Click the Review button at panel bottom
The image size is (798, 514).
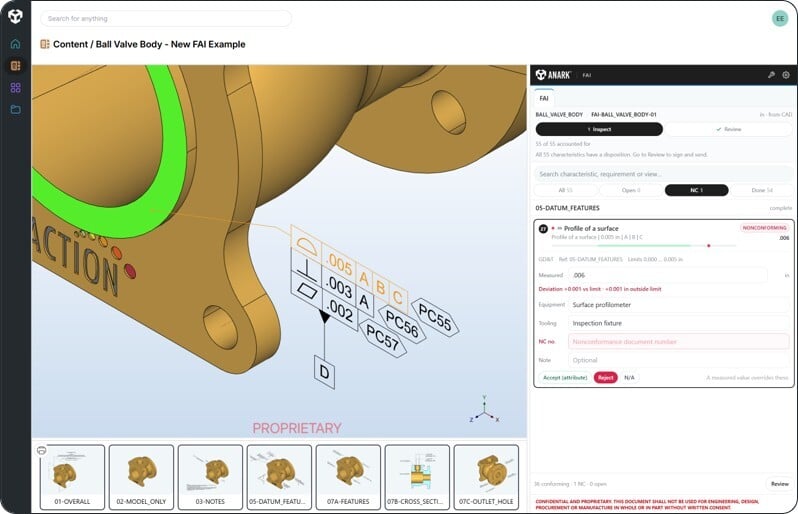779,484
